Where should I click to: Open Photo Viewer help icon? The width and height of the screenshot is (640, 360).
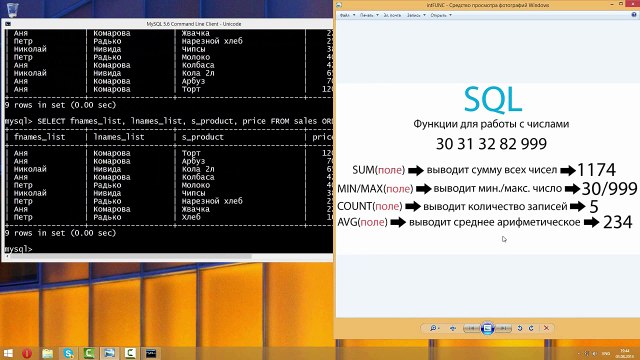coord(634,15)
